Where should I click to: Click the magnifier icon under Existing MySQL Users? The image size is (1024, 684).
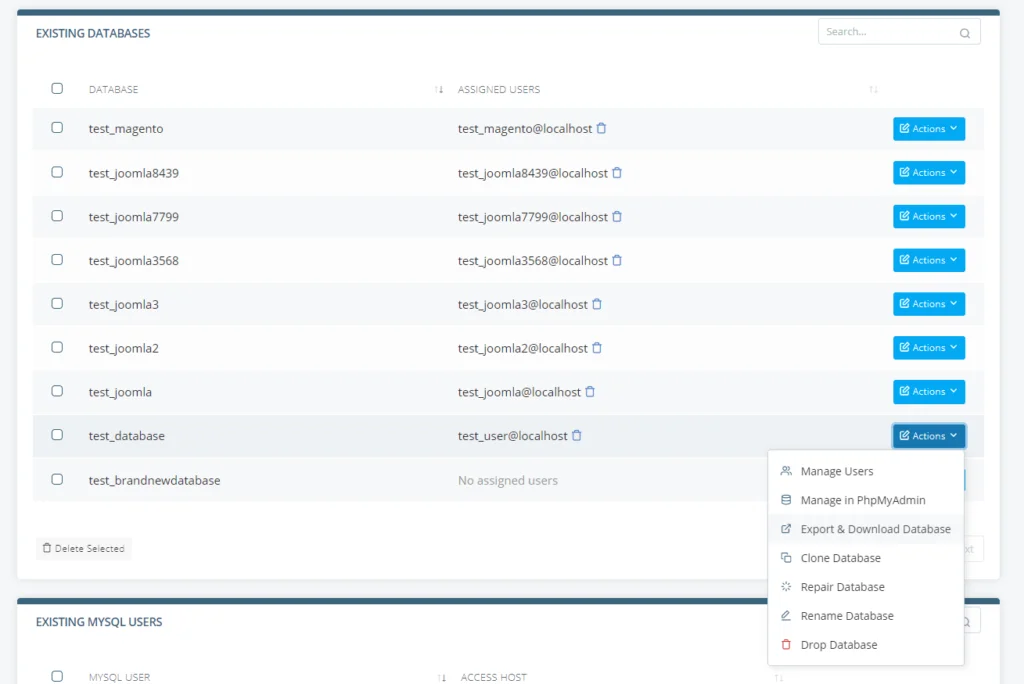[964, 621]
